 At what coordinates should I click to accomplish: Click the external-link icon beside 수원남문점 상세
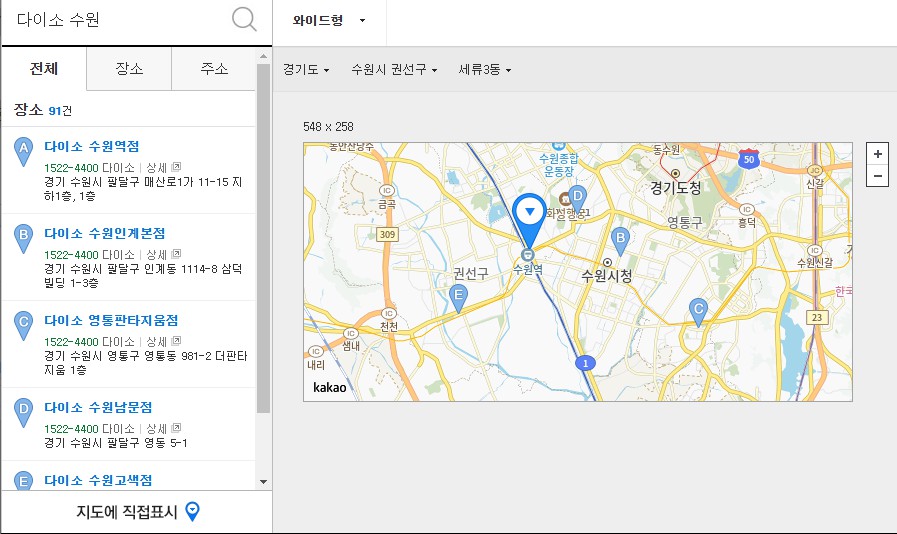point(176,428)
